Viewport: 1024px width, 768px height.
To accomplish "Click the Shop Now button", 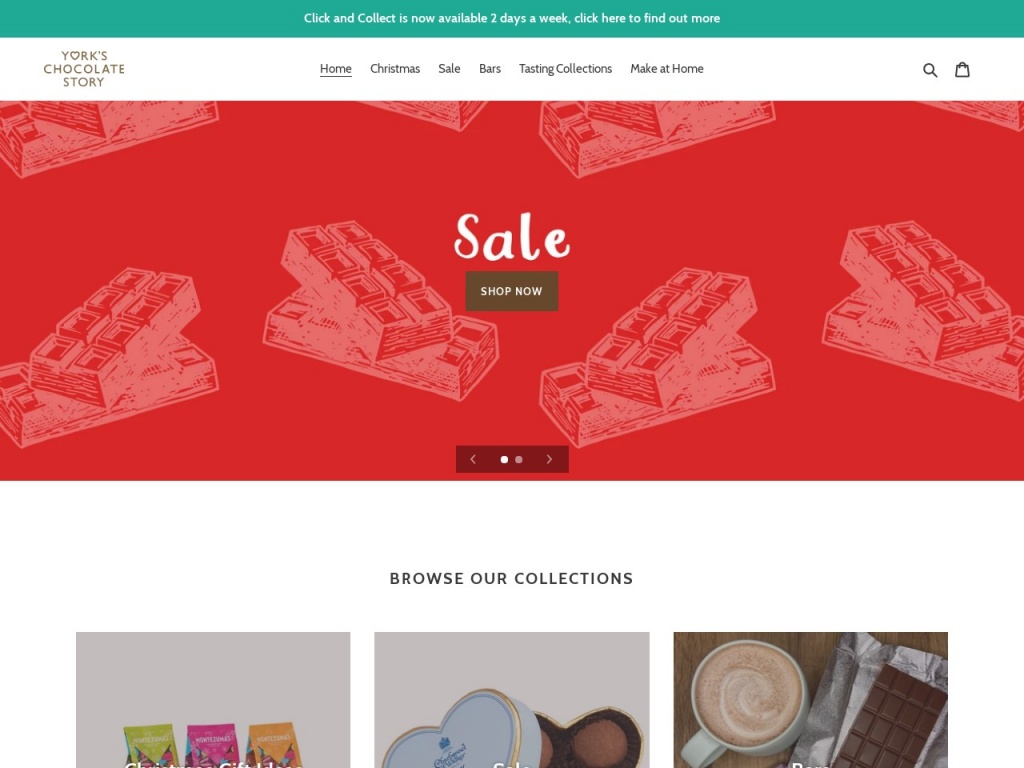I will click(x=511, y=291).
